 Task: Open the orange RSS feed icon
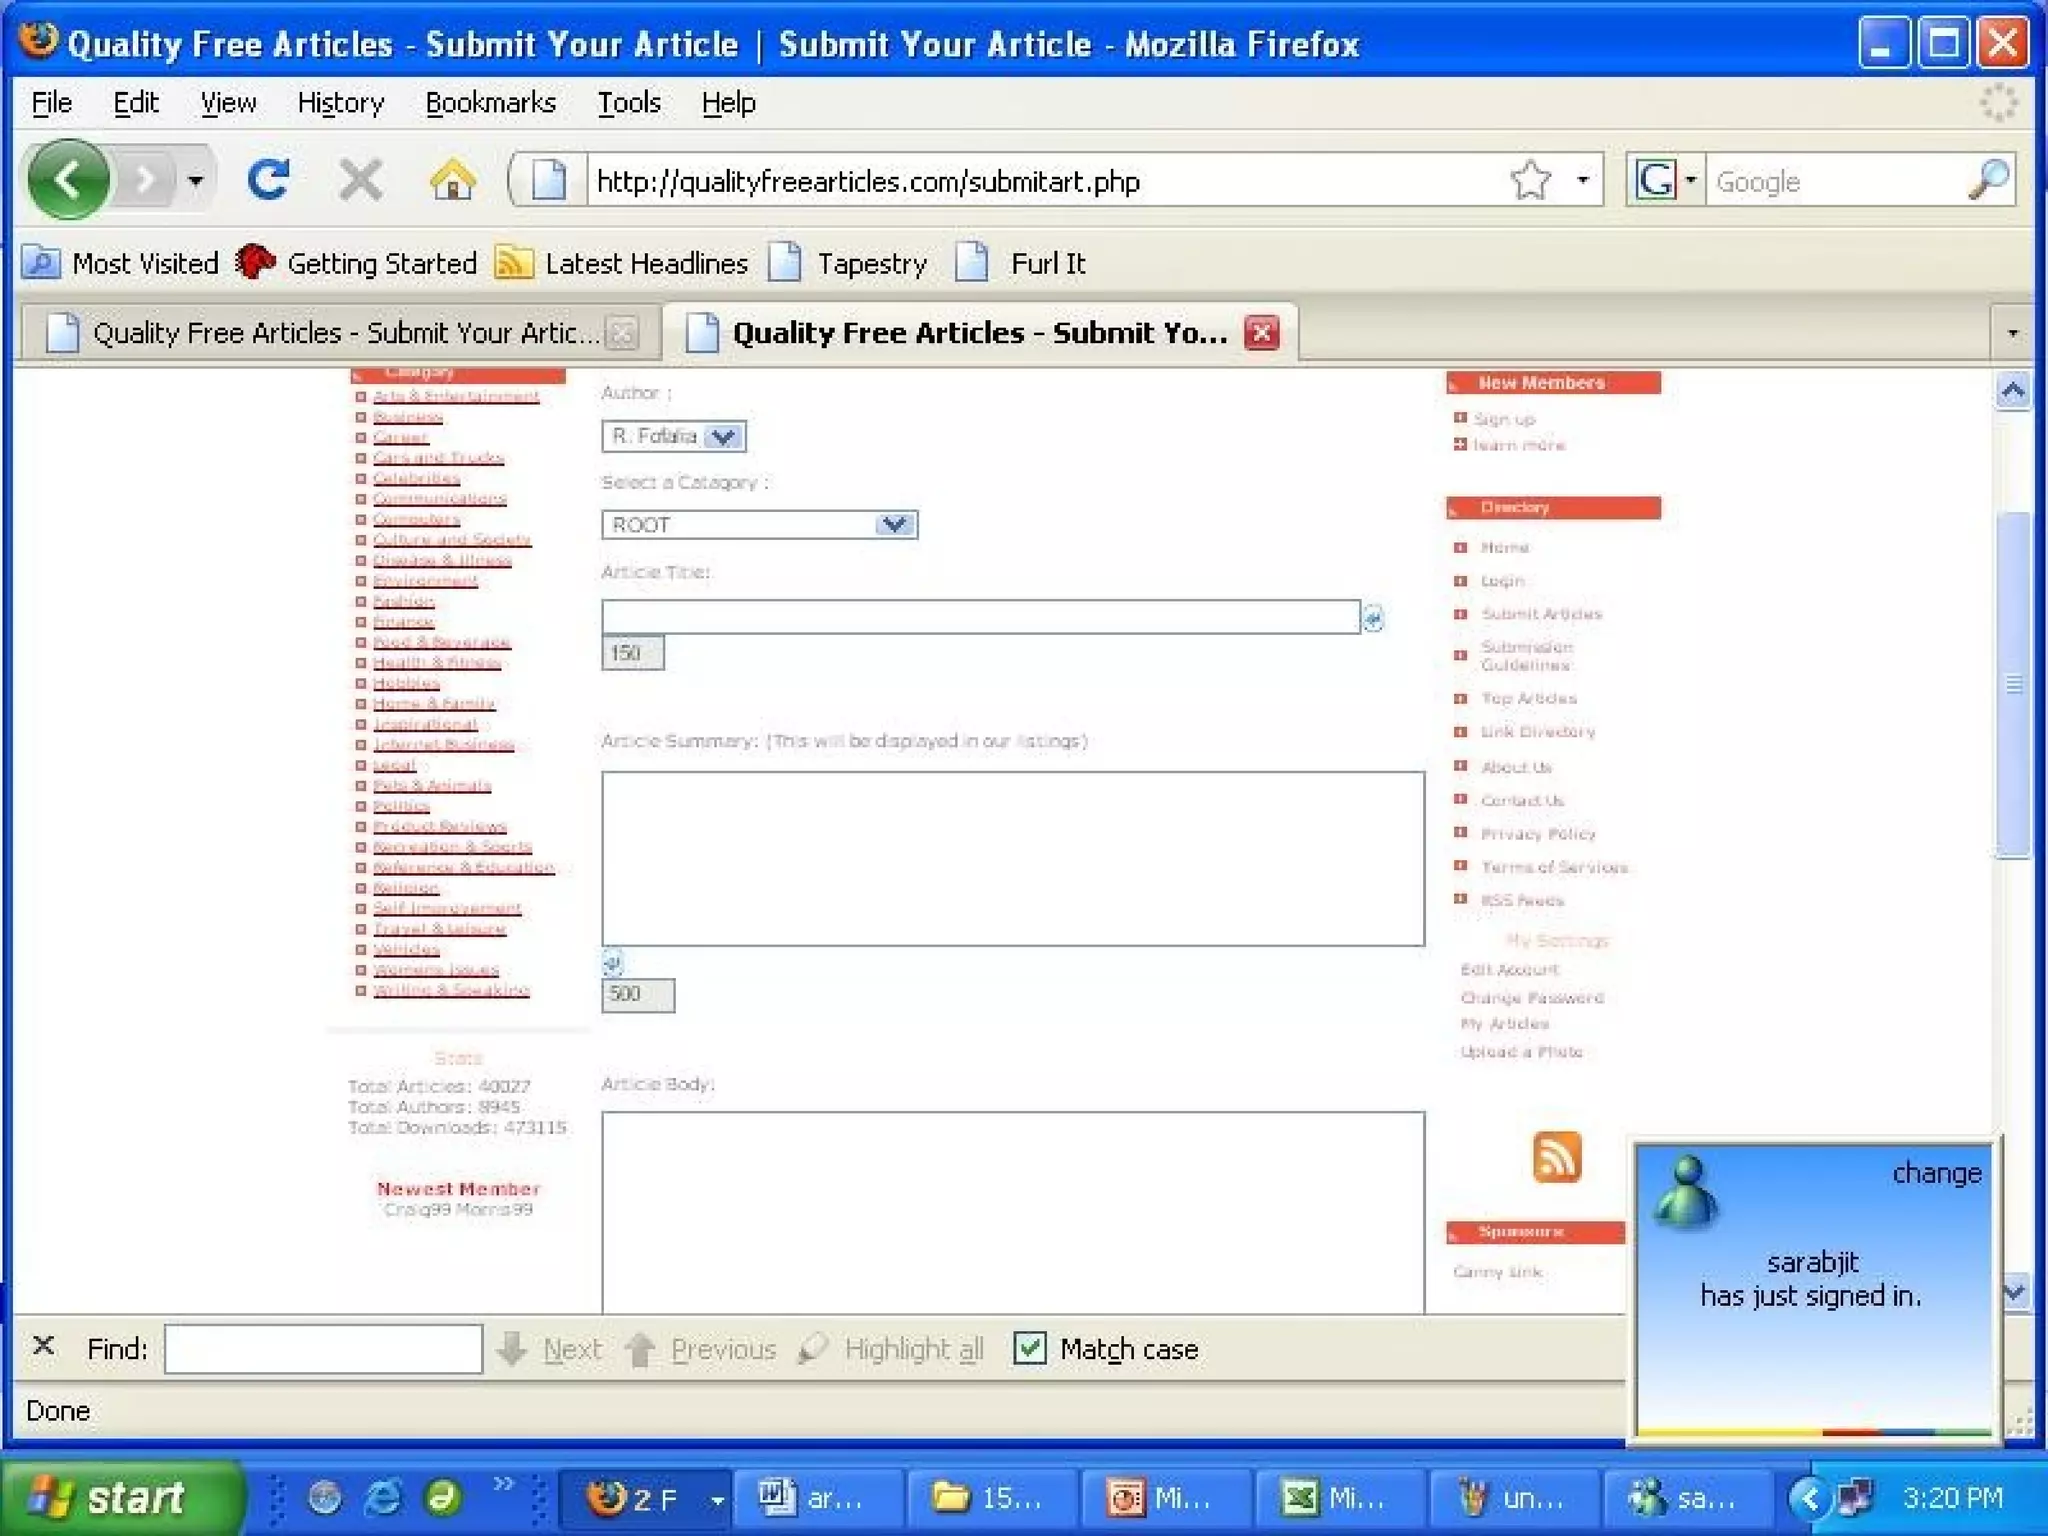1556,1157
